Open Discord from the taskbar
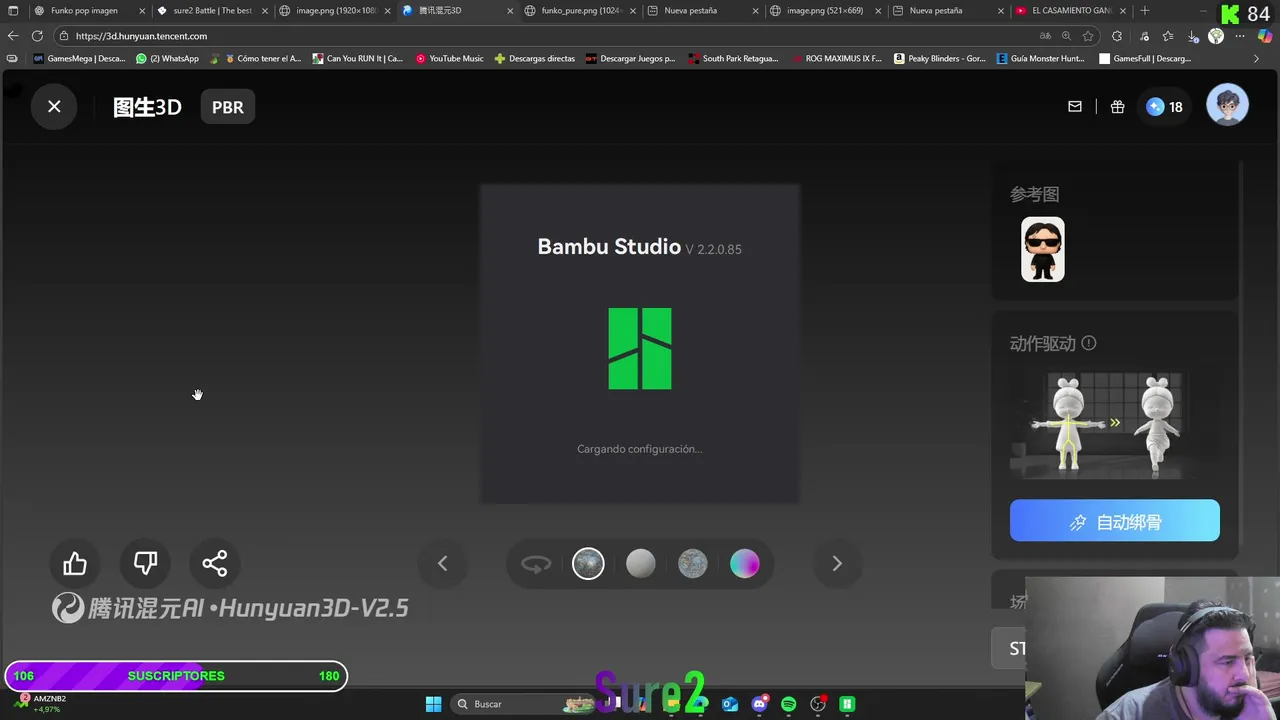The width and height of the screenshot is (1280, 720). [x=760, y=704]
